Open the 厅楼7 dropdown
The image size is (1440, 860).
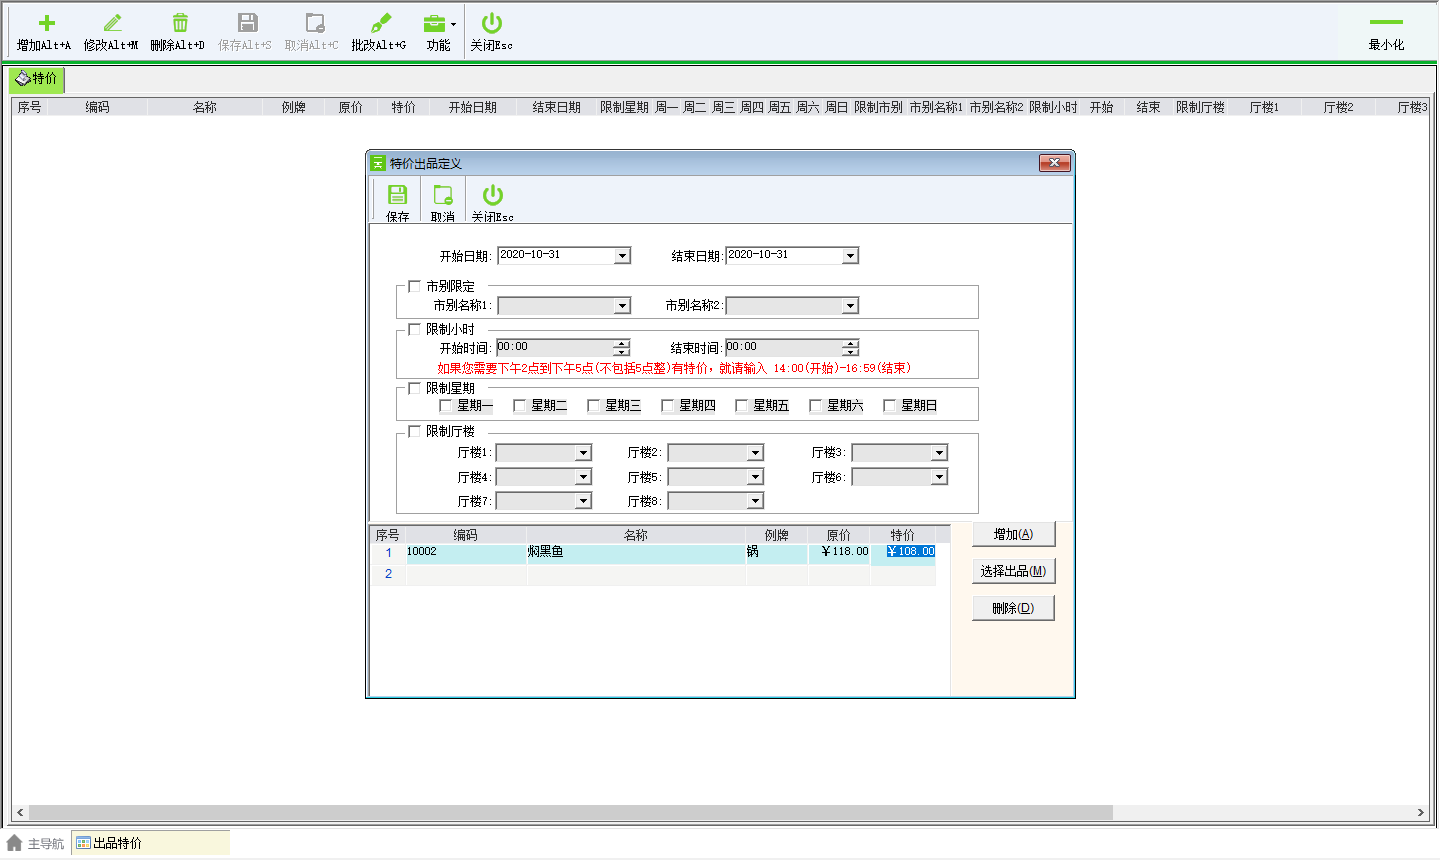(x=583, y=501)
